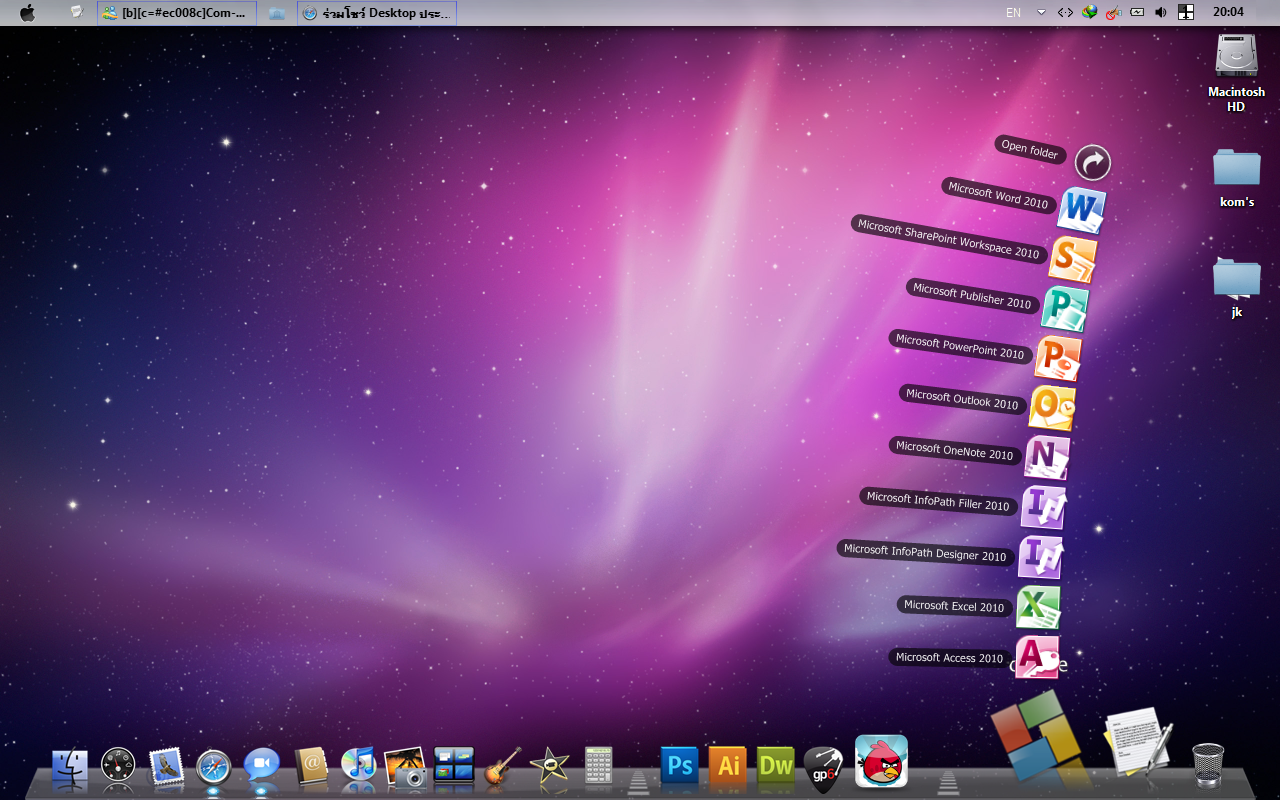Launch Dreamweaver from the dock
The height and width of the screenshot is (800, 1280).
pos(776,766)
